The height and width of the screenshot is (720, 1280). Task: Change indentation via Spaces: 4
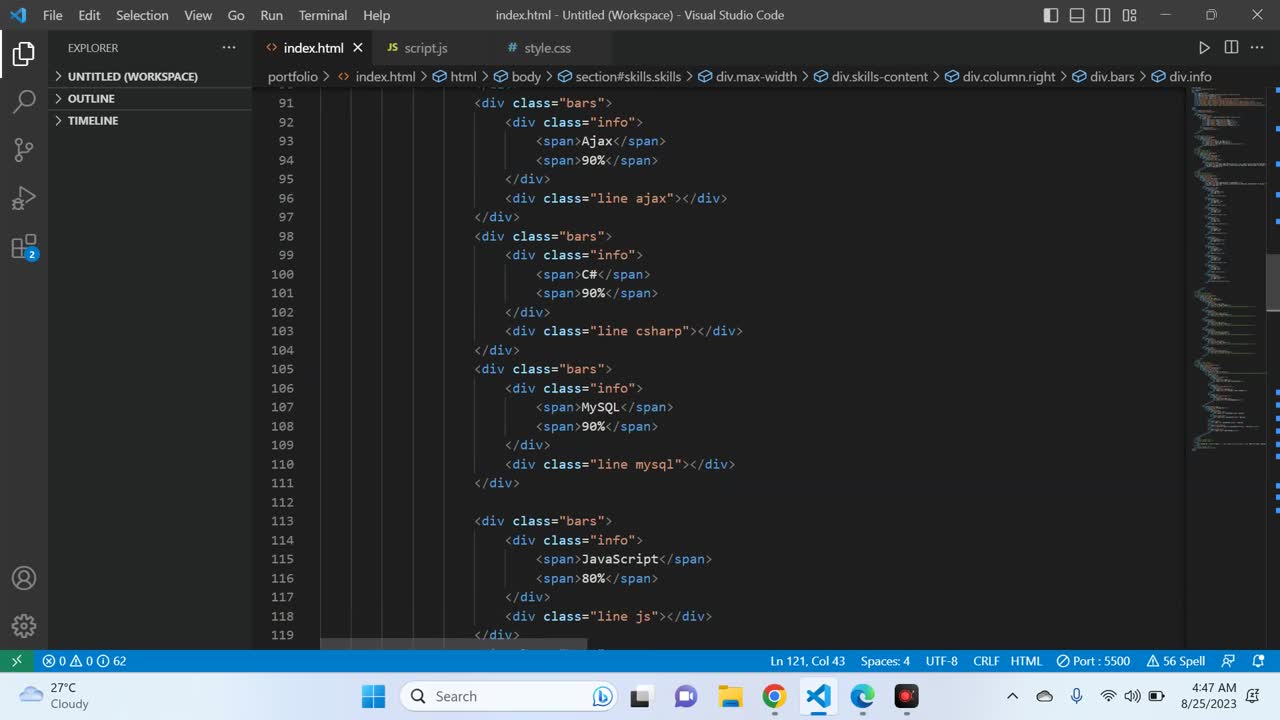point(885,661)
